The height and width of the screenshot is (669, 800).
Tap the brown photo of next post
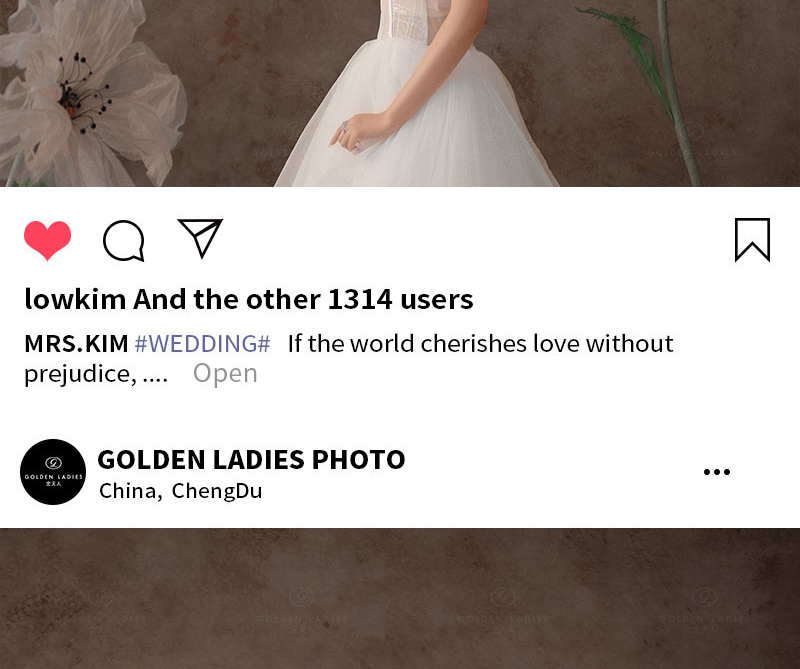(x=400, y=599)
